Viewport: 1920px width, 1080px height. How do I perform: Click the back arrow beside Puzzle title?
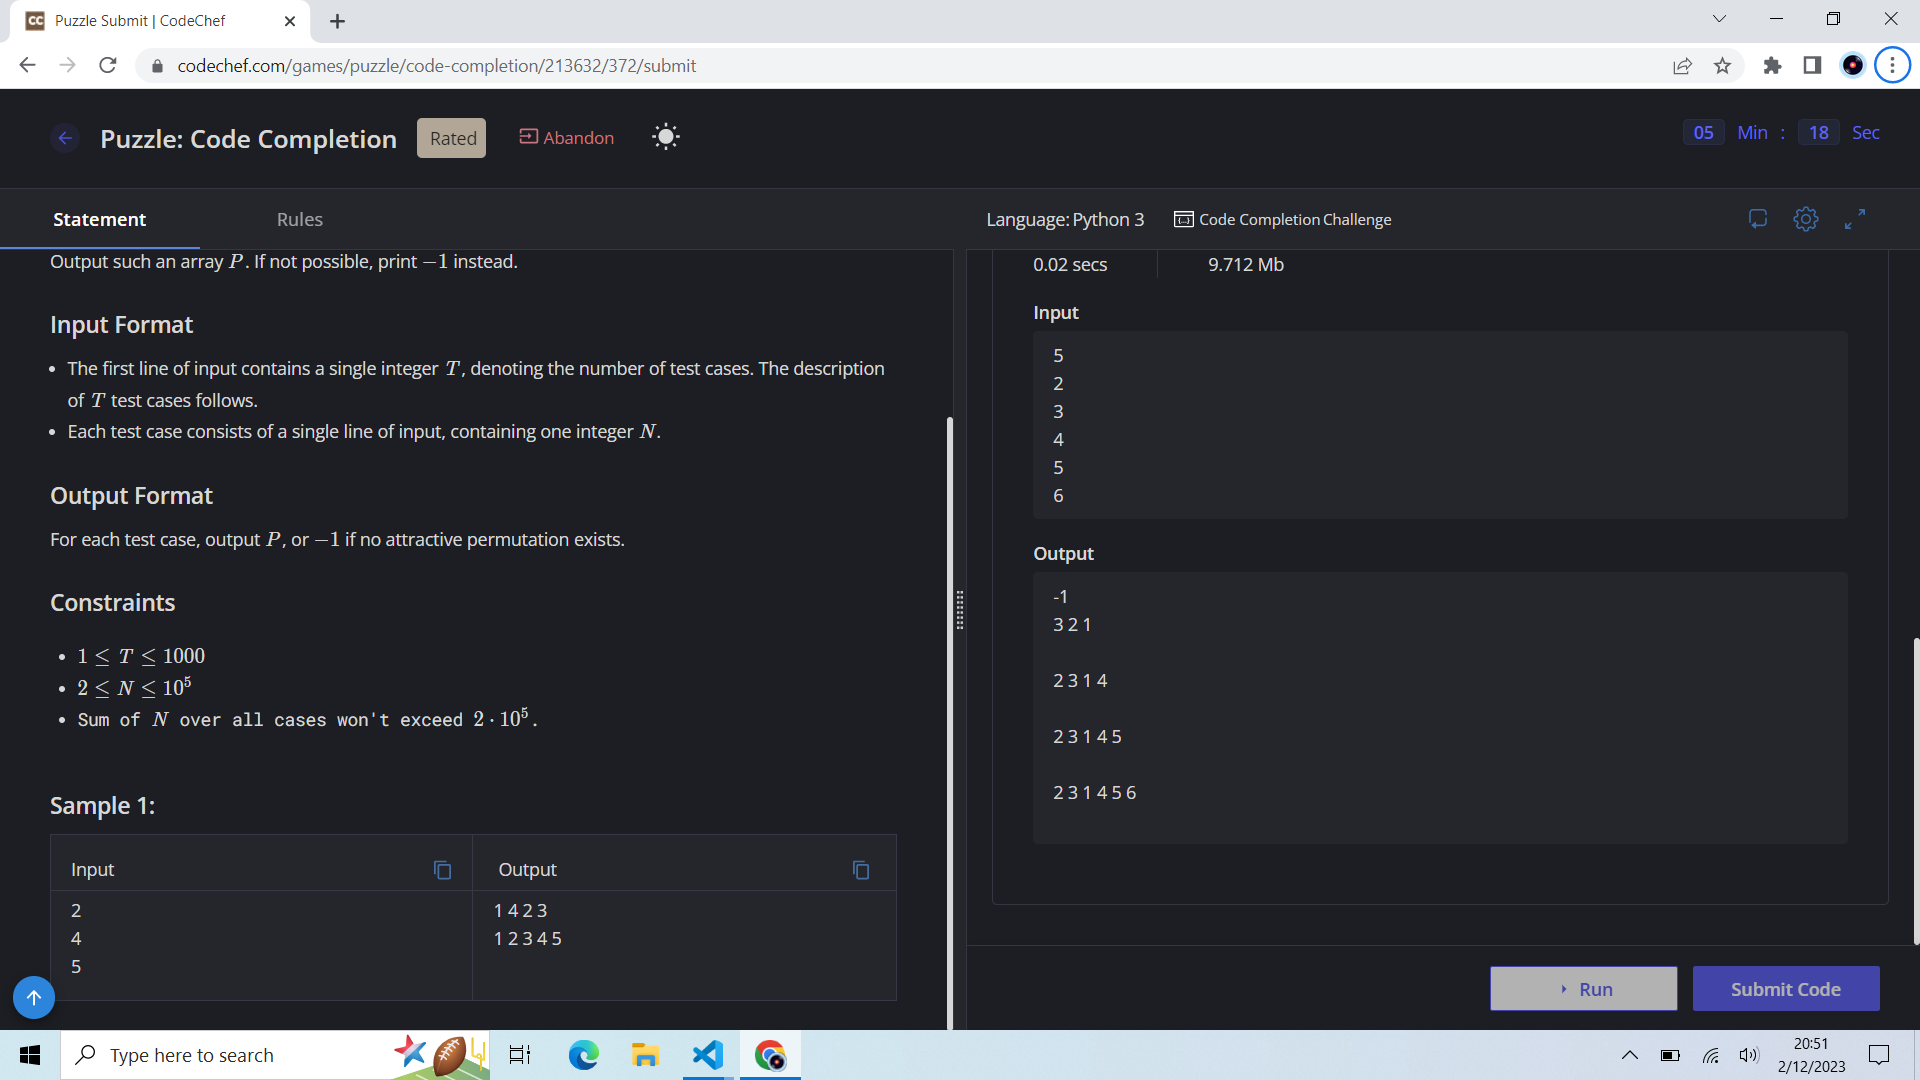click(65, 138)
